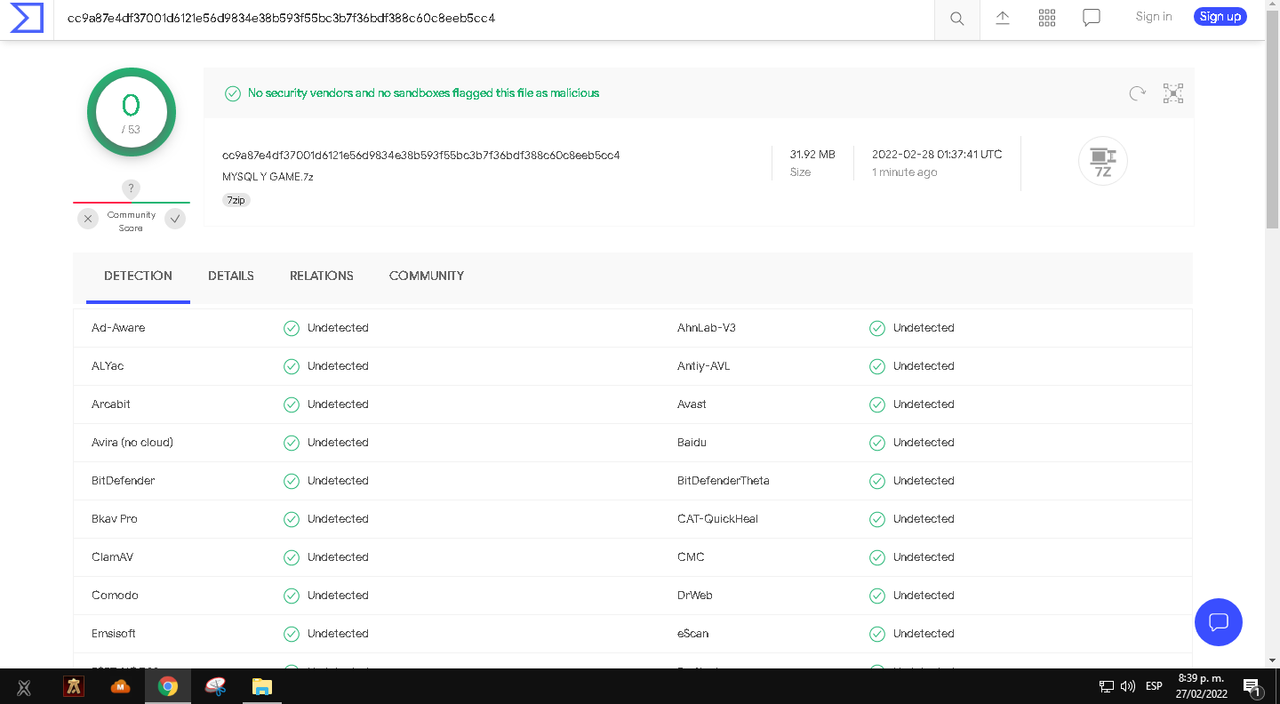Click the AhnLab-V3 undetected check icon

[x=877, y=328]
